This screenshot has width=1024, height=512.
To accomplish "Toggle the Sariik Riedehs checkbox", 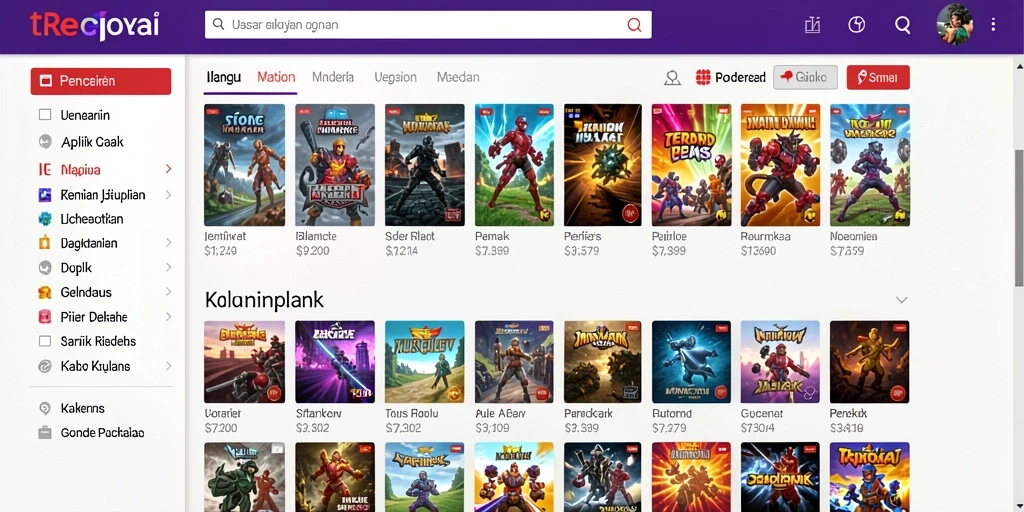I will point(45,341).
